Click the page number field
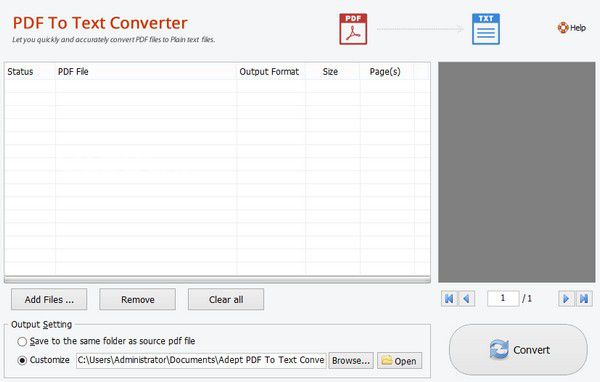The height and width of the screenshot is (382, 600). coord(503,298)
